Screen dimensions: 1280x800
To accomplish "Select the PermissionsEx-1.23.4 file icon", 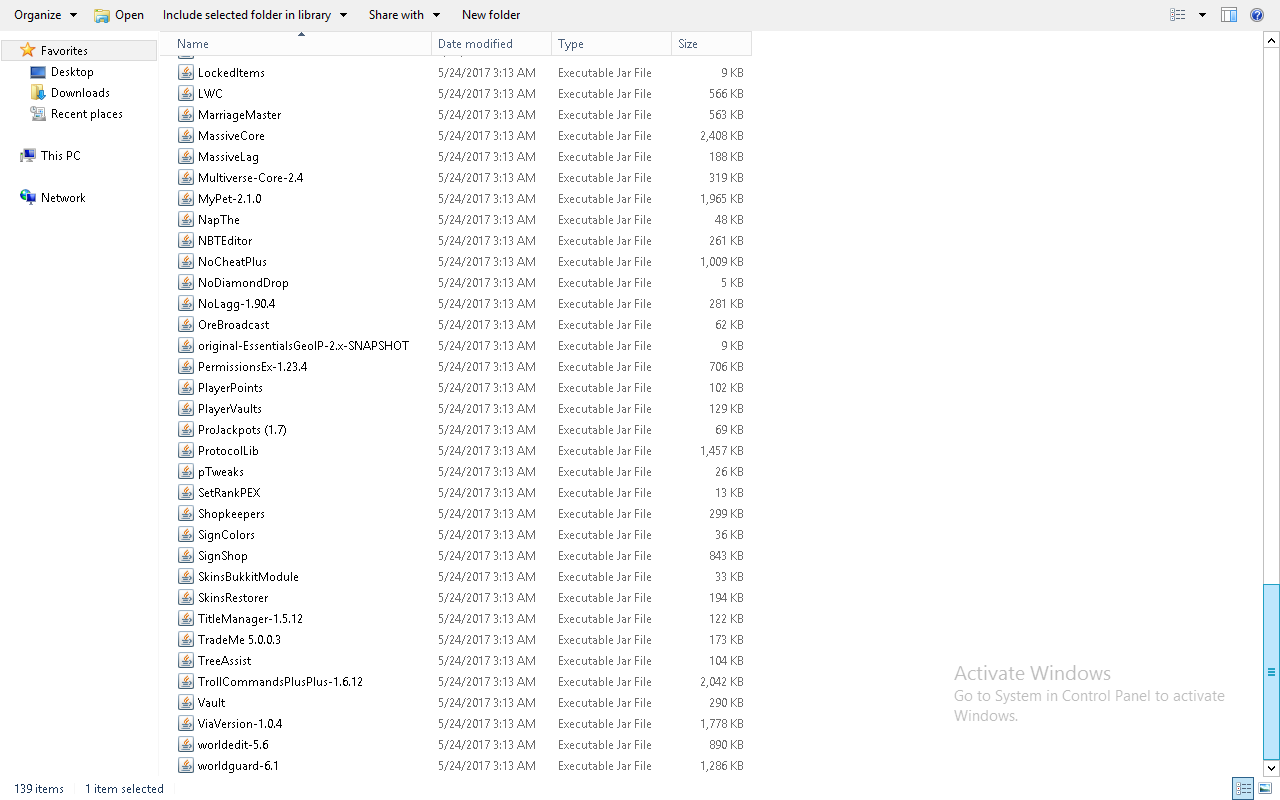I will [x=186, y=367].
